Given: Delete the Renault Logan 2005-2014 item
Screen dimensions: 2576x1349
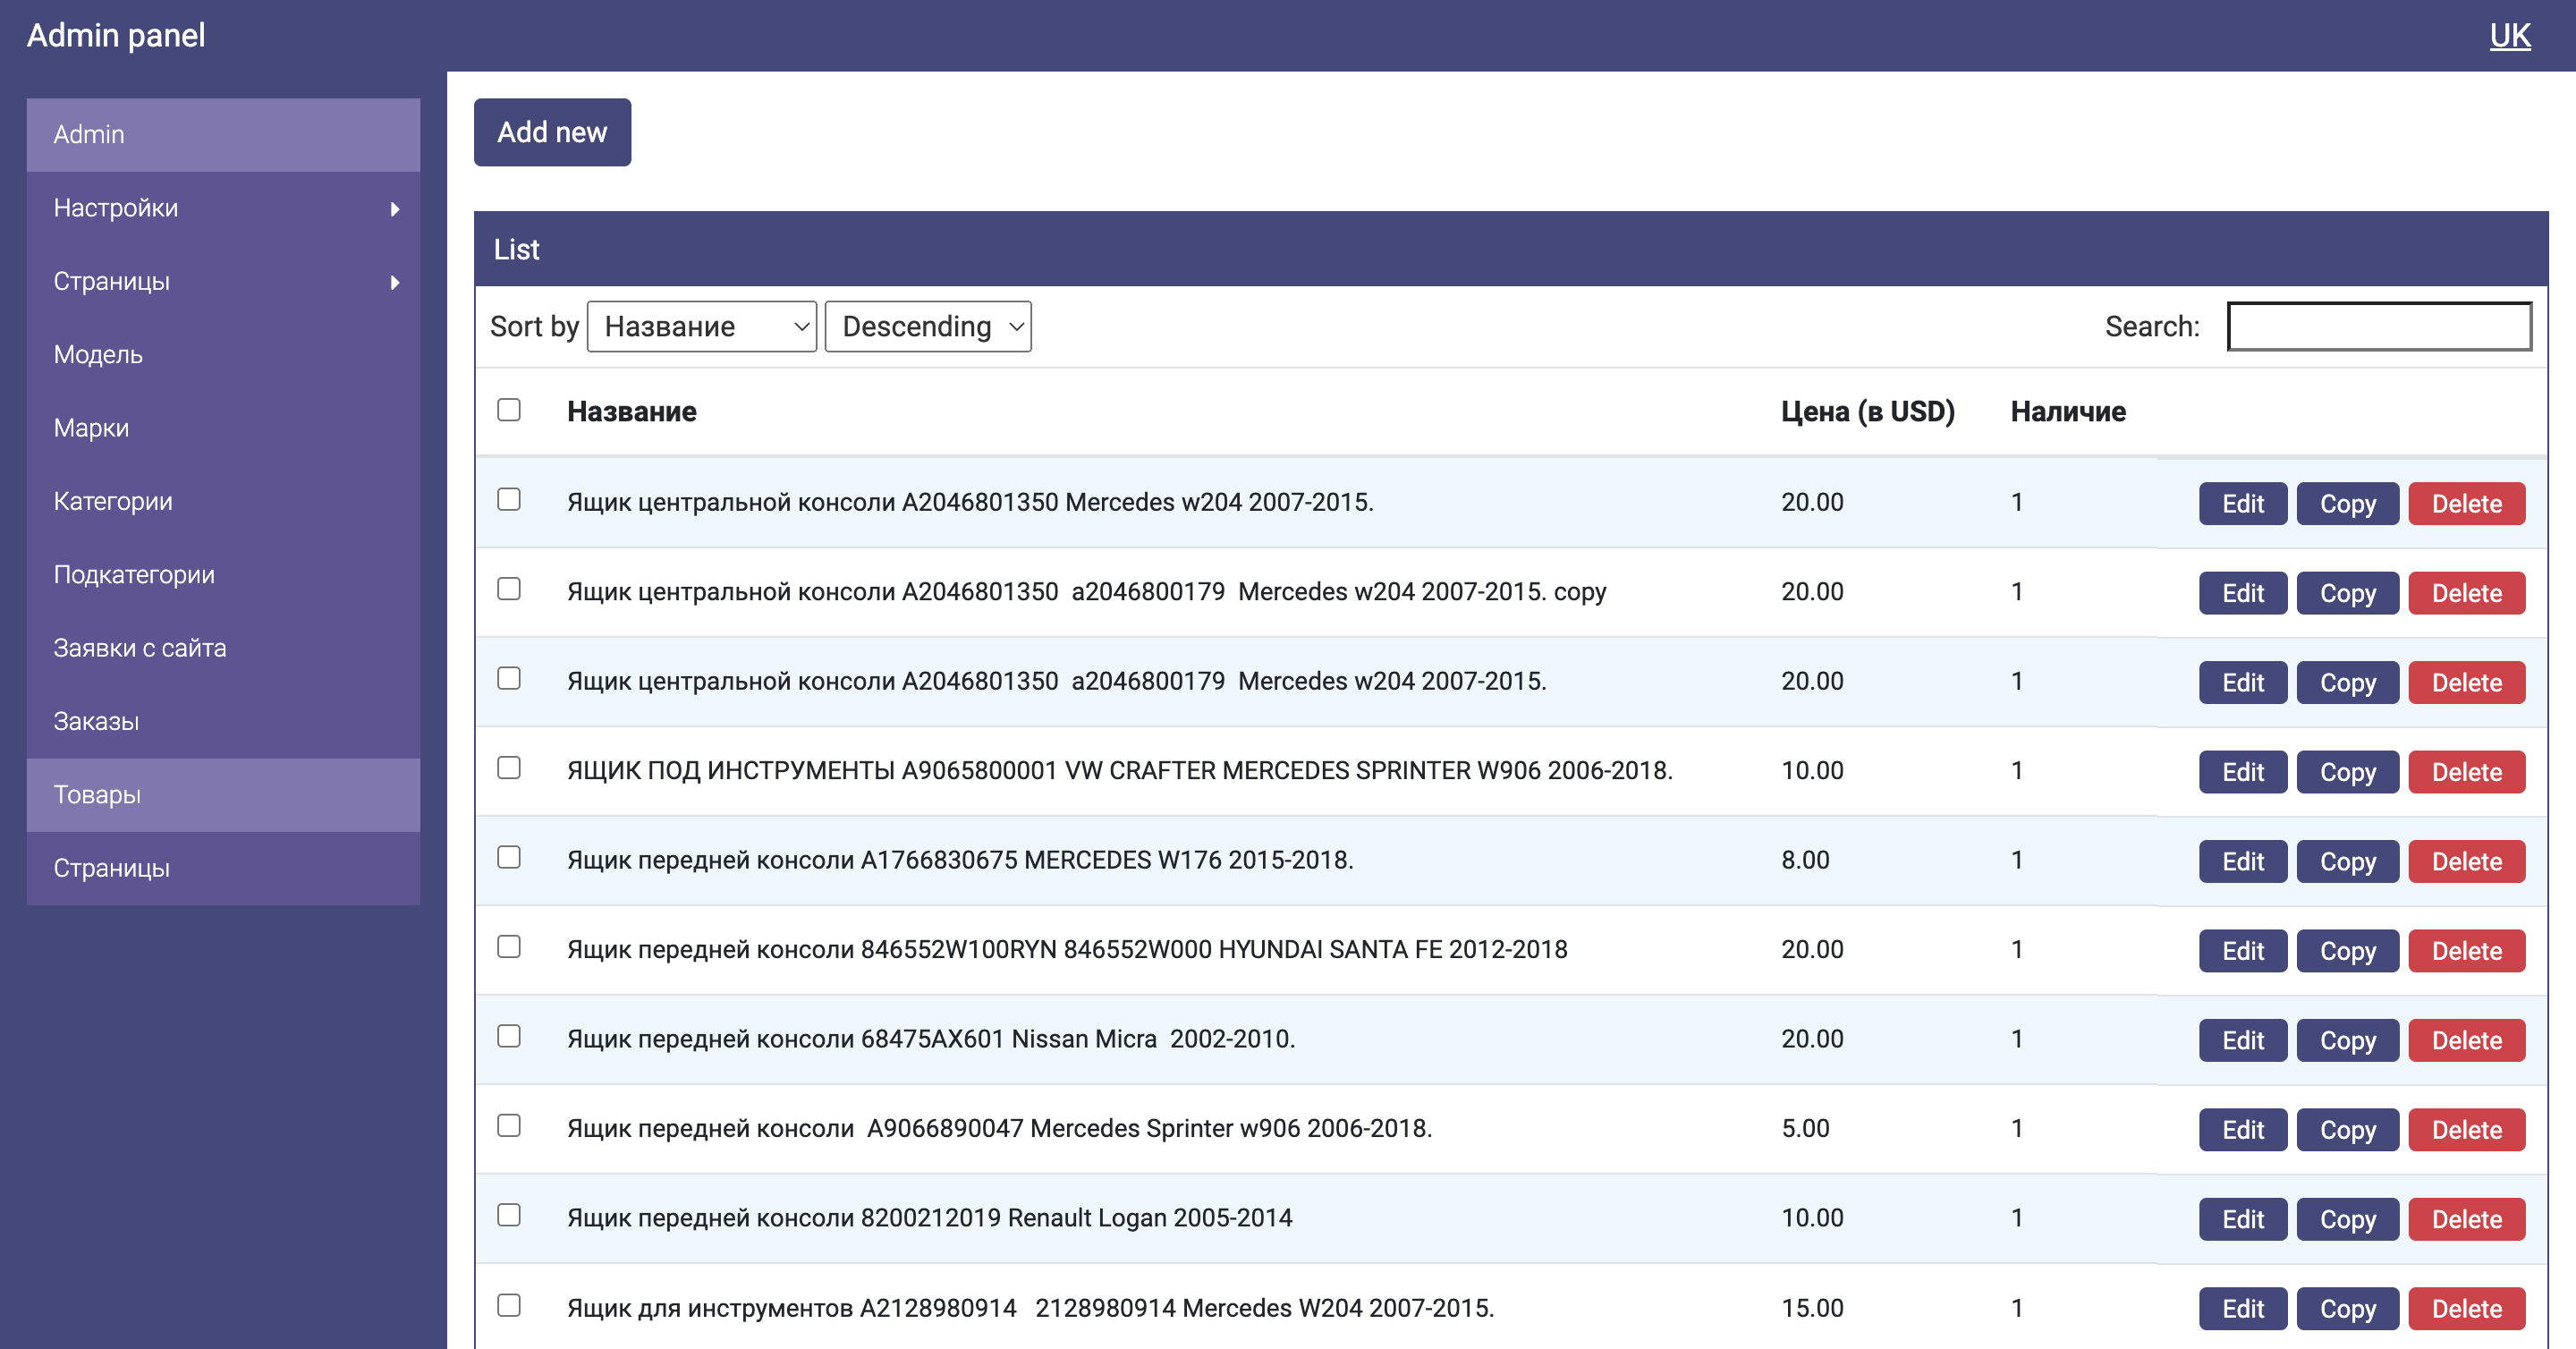Looking at the screenshot, I should tap(2466, 1219).
